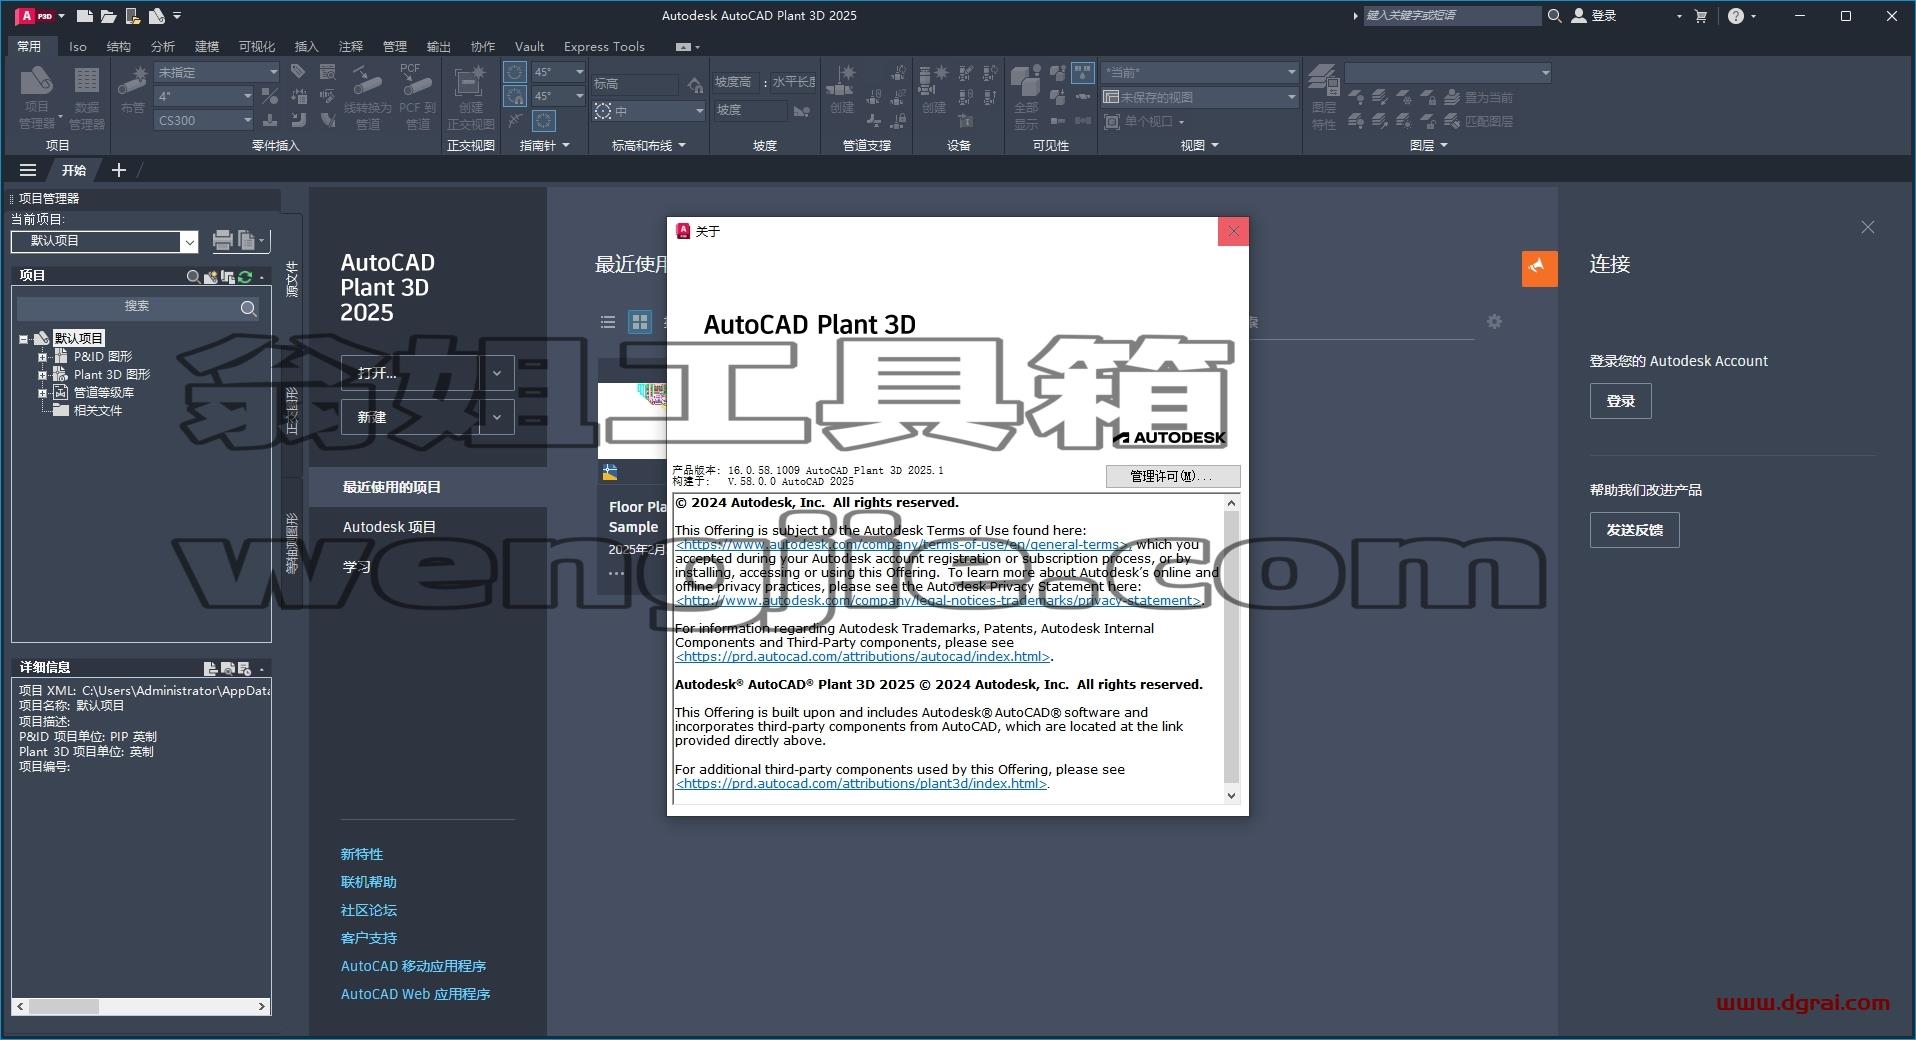The width and height of the screenshot is (1916, 1040).
Task: Click the plus icon to add new tab
Action: [x=119, y=170]
